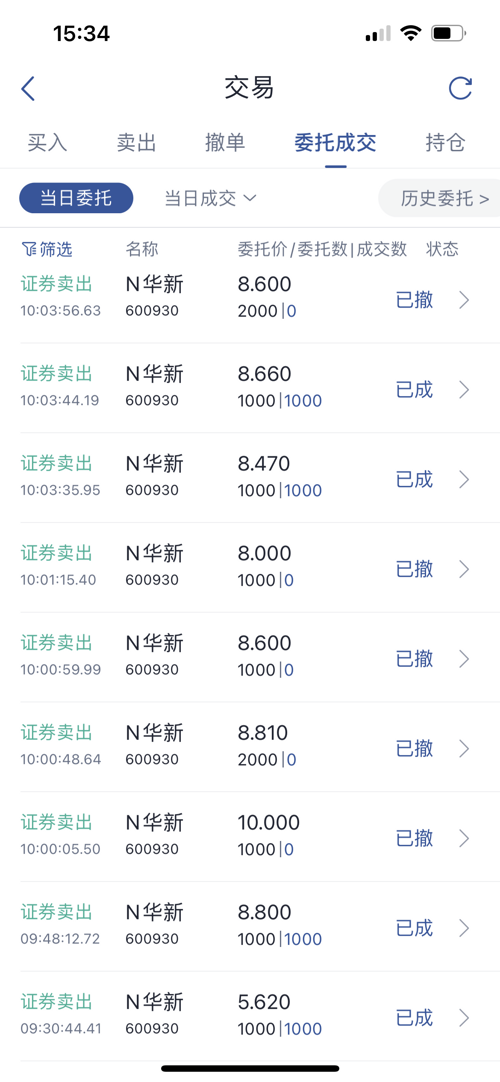Image resolution: width=500 pixels, height=1082 pixels.
Task: Tap the cellular signal bars icon
Action: (x=378, y=33)
